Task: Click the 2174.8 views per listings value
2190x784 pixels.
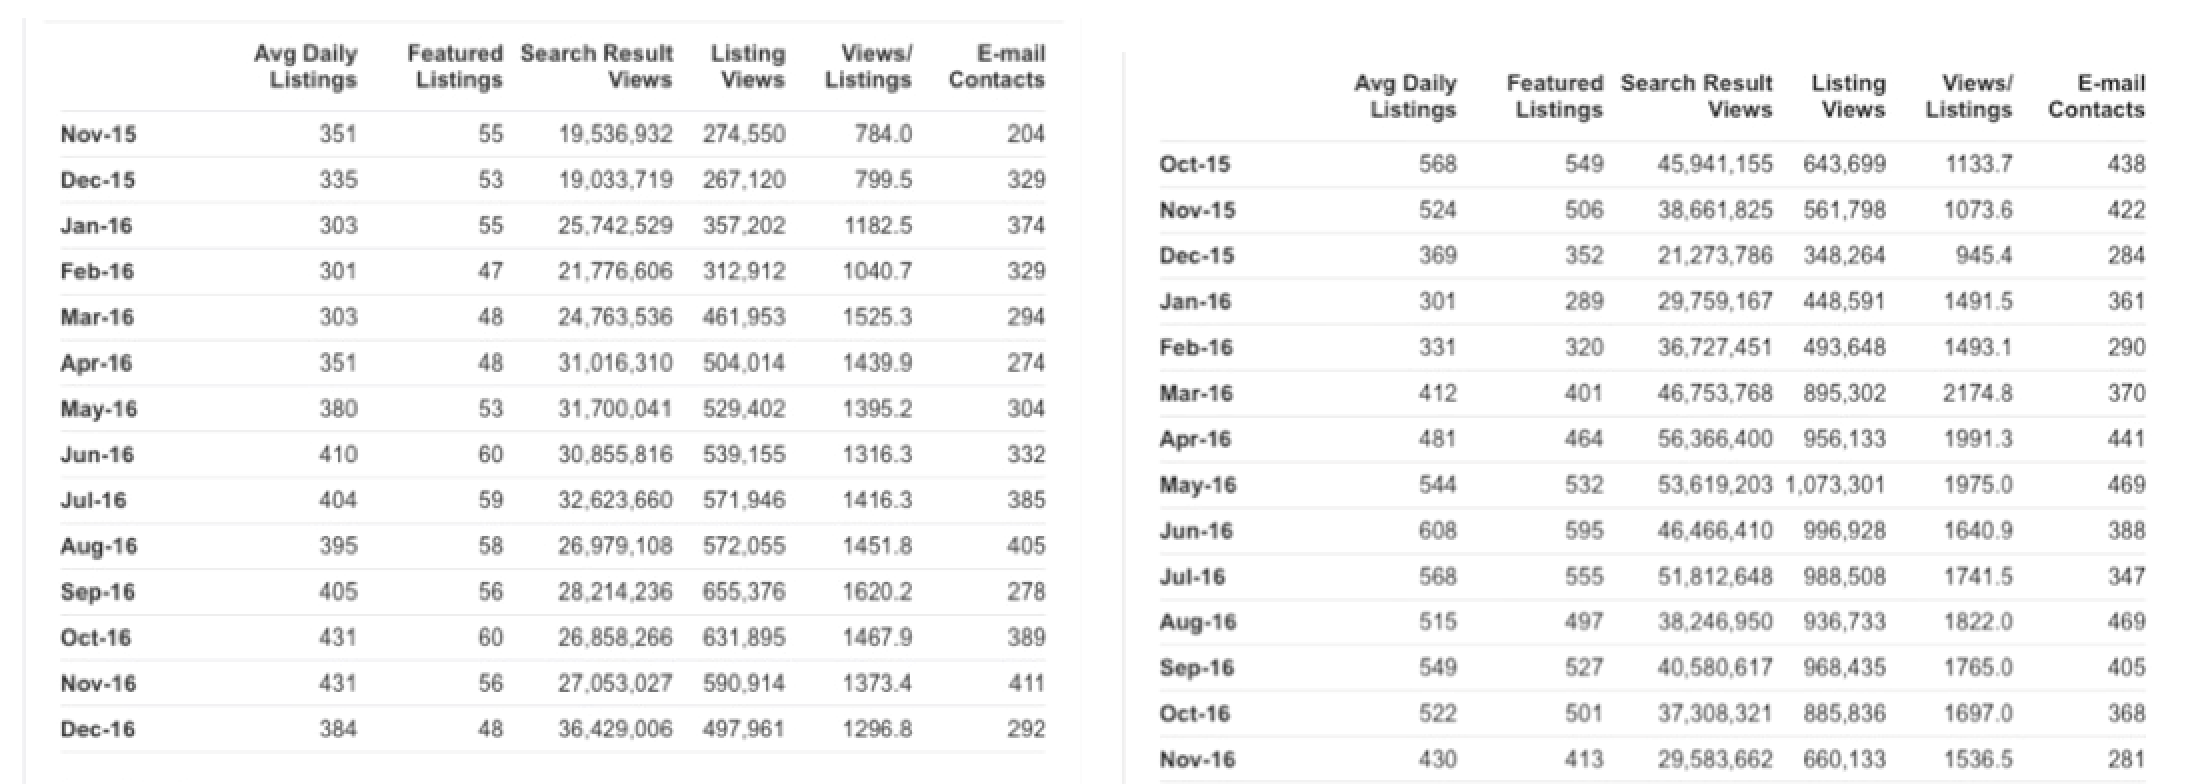Action: (1977, 393)
